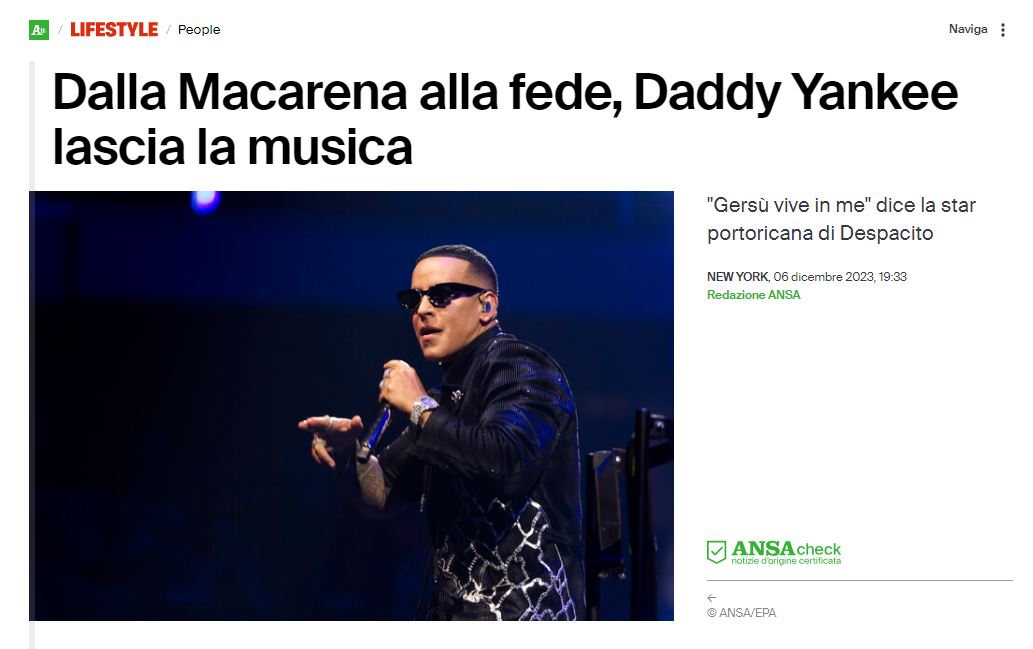This screenshot has width=1033, height=649.
Task: Open the three-dot Naviga menu icon
Action: [1003, 30]
